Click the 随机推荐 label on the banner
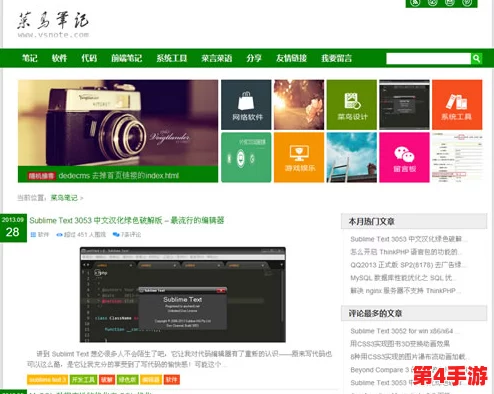494x394 pixels. (x=41, y=176)
